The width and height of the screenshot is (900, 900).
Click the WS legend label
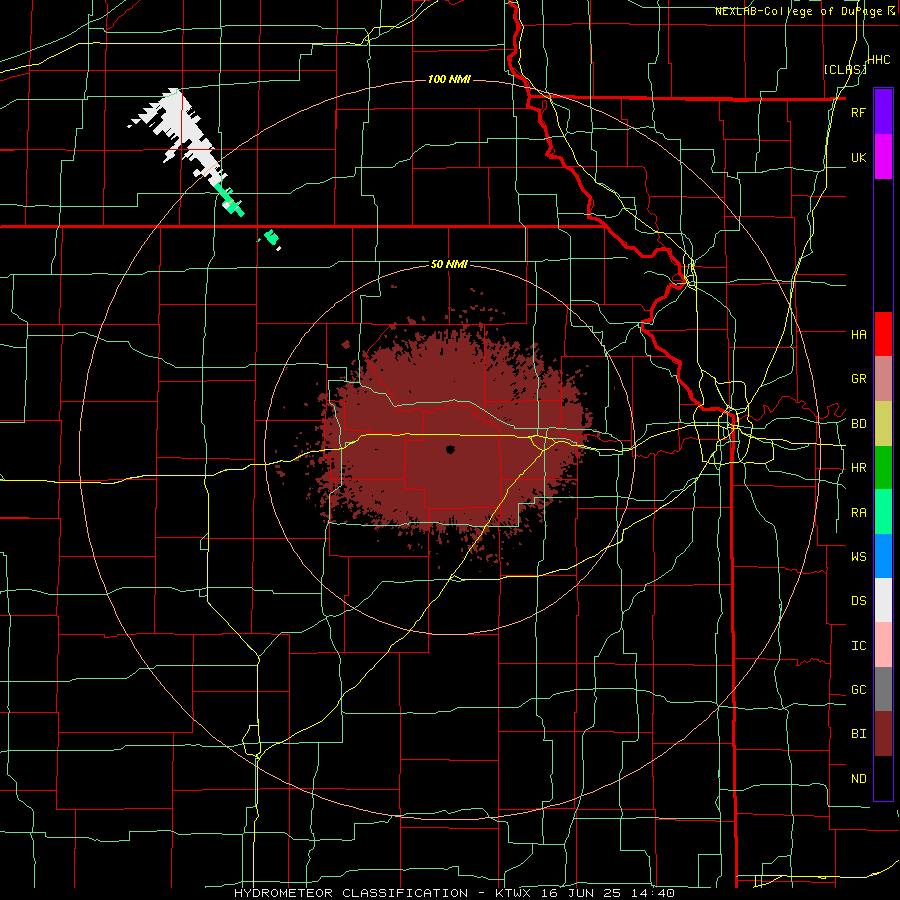point(859,556)
